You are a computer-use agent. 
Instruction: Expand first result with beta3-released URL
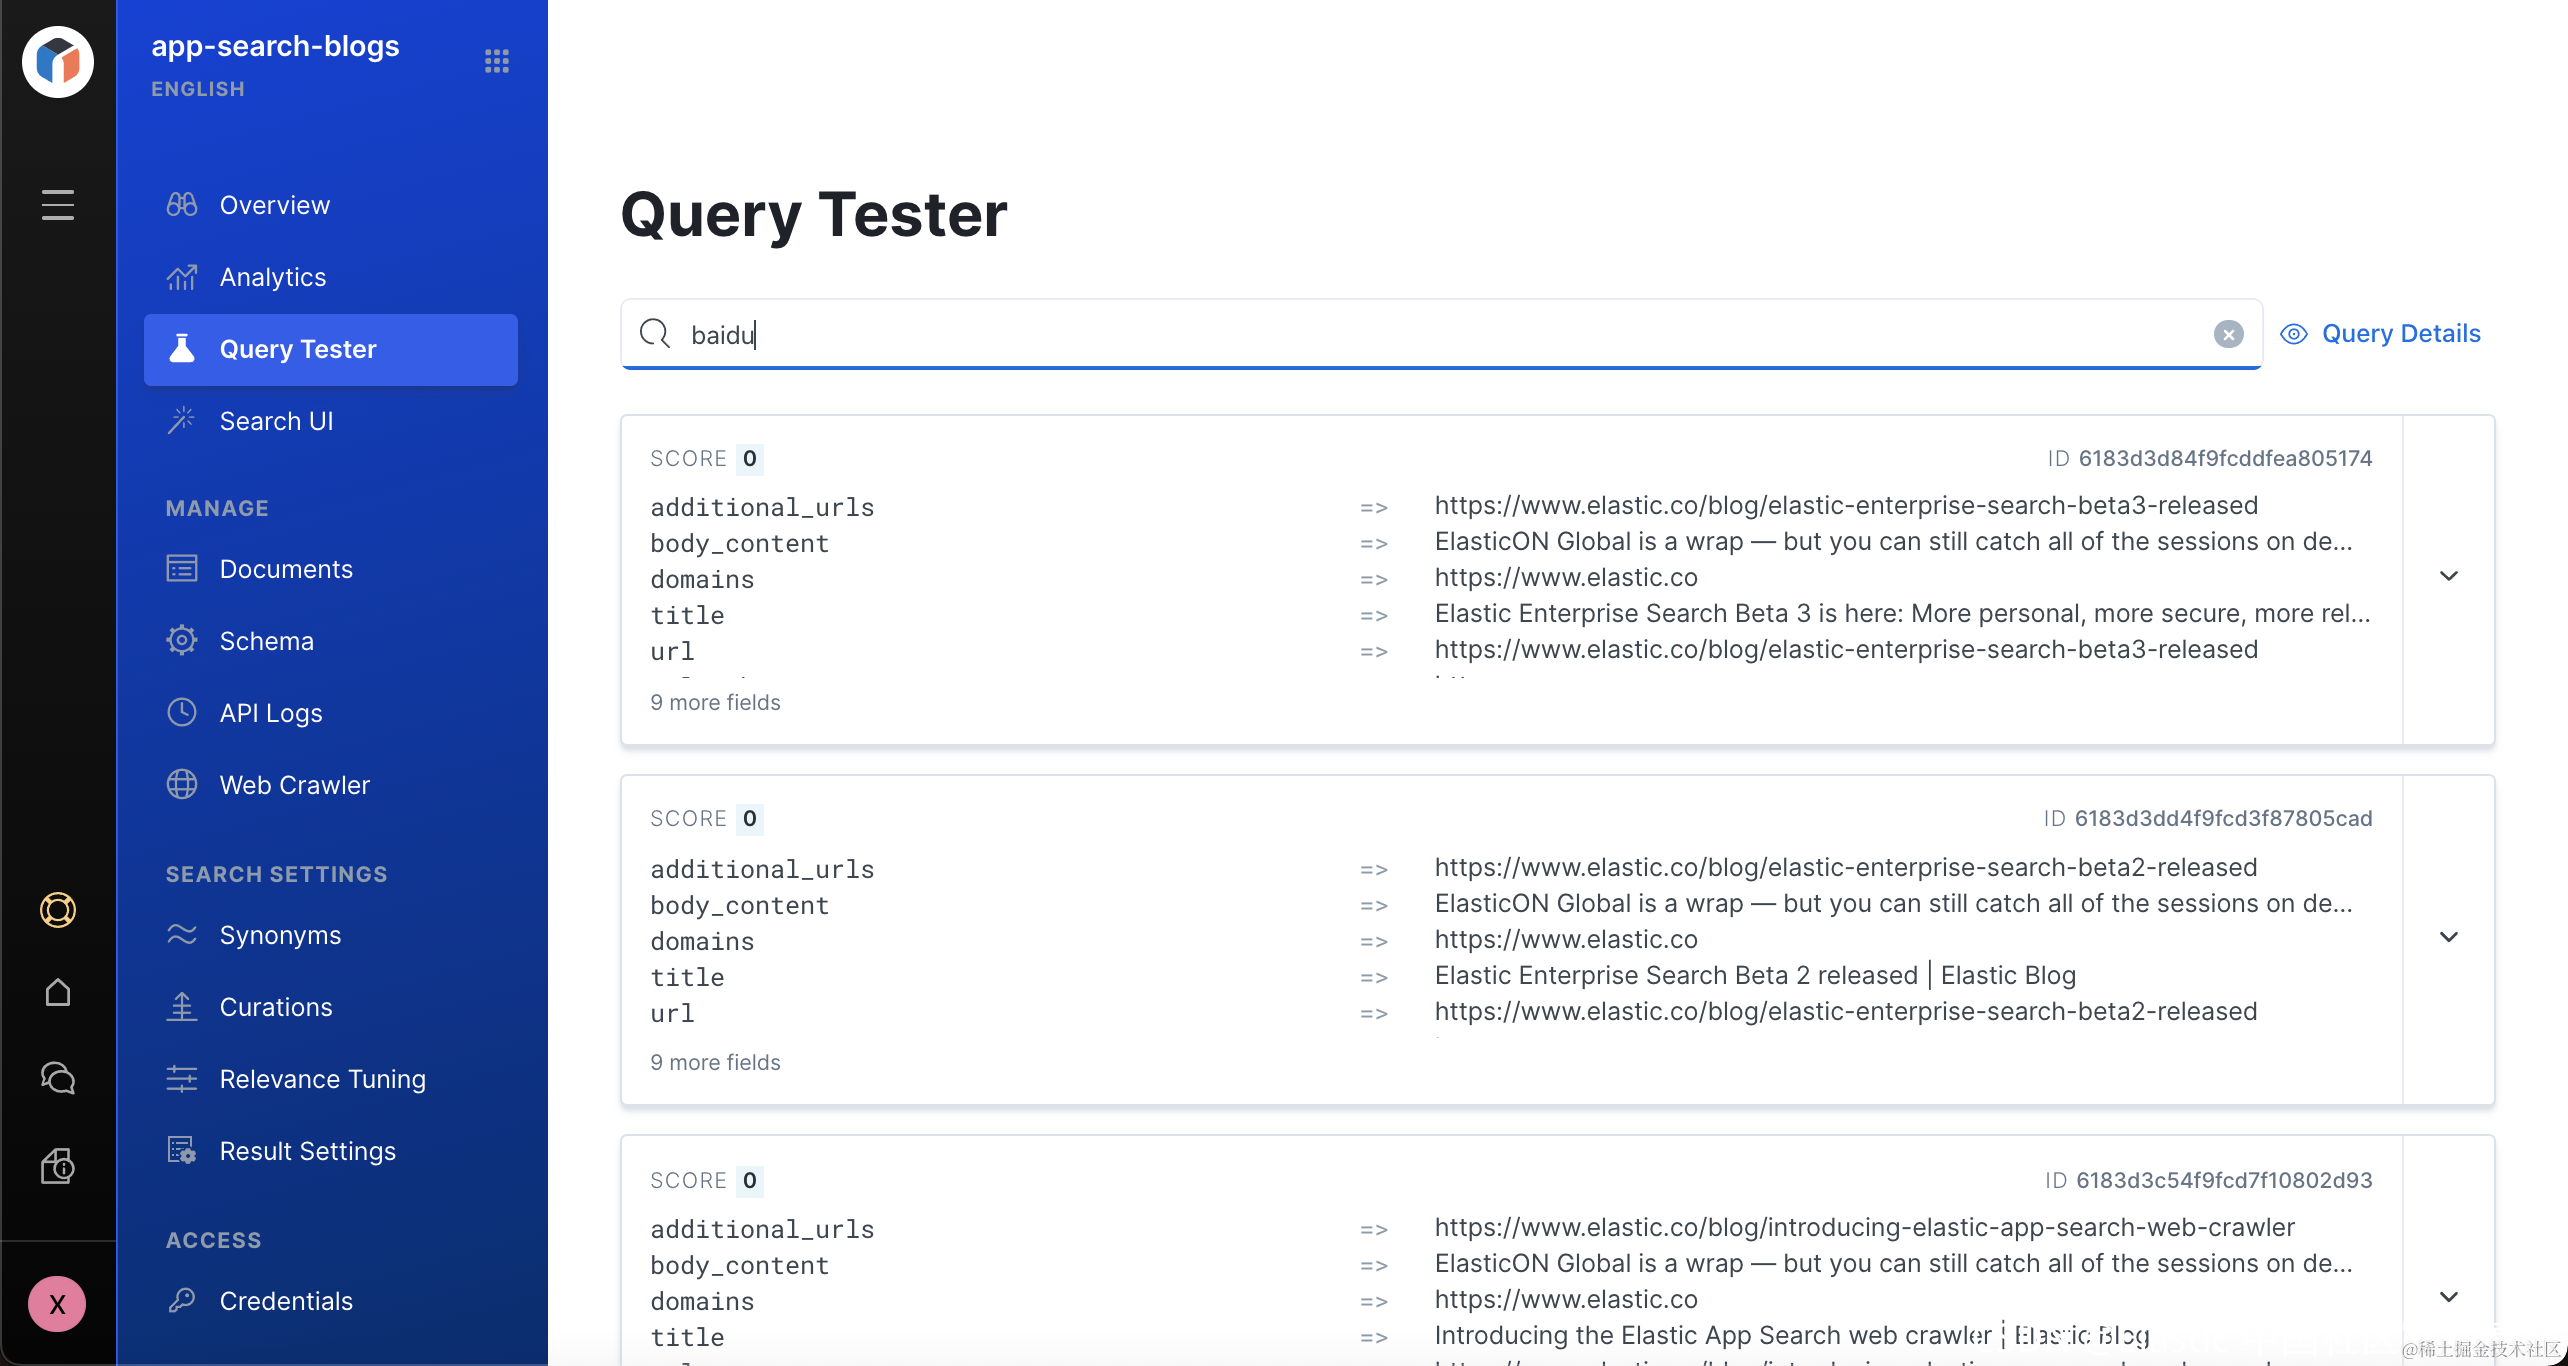pos(2449,576)
